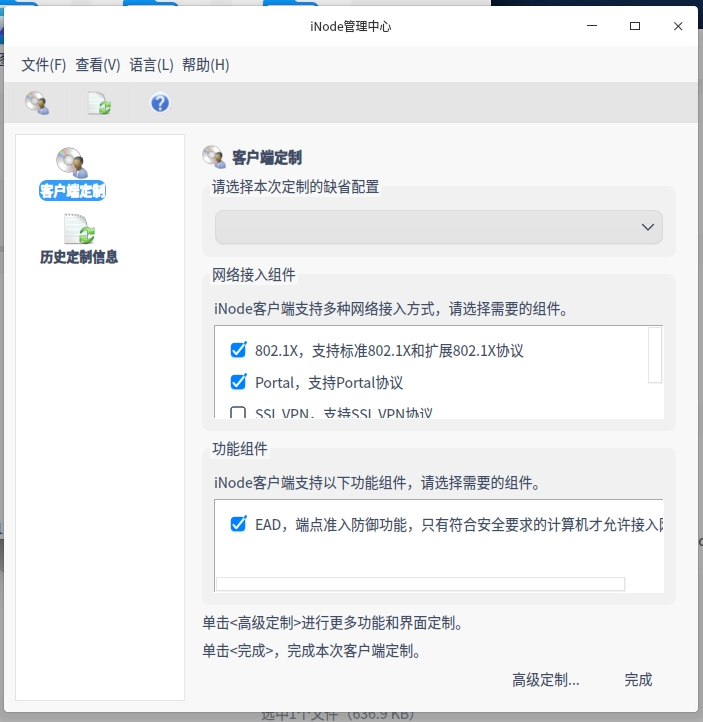
Task: Click the network components list vertical scrollbar
Action: coord(655,355)
